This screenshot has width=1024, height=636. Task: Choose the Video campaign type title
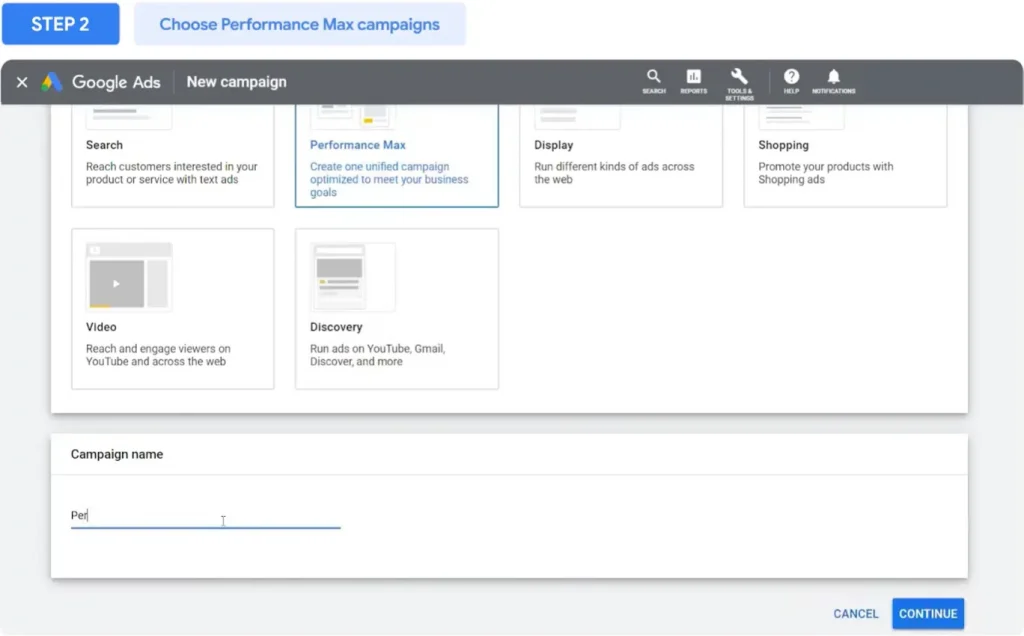click(101, 327)
